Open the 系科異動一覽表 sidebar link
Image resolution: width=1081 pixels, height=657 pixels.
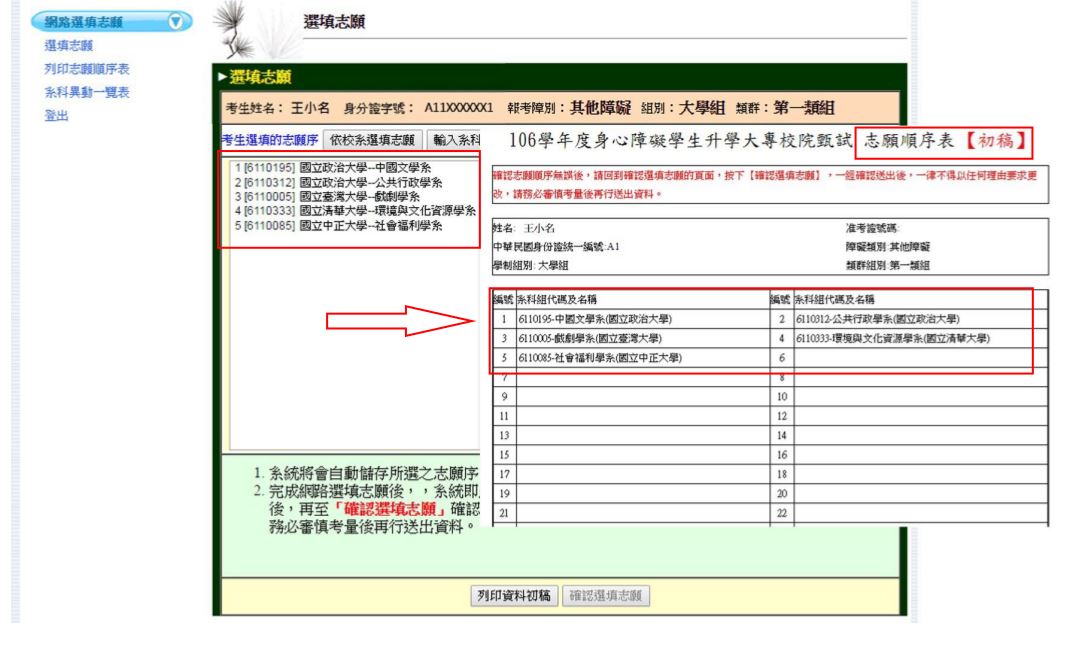point(87,92)
